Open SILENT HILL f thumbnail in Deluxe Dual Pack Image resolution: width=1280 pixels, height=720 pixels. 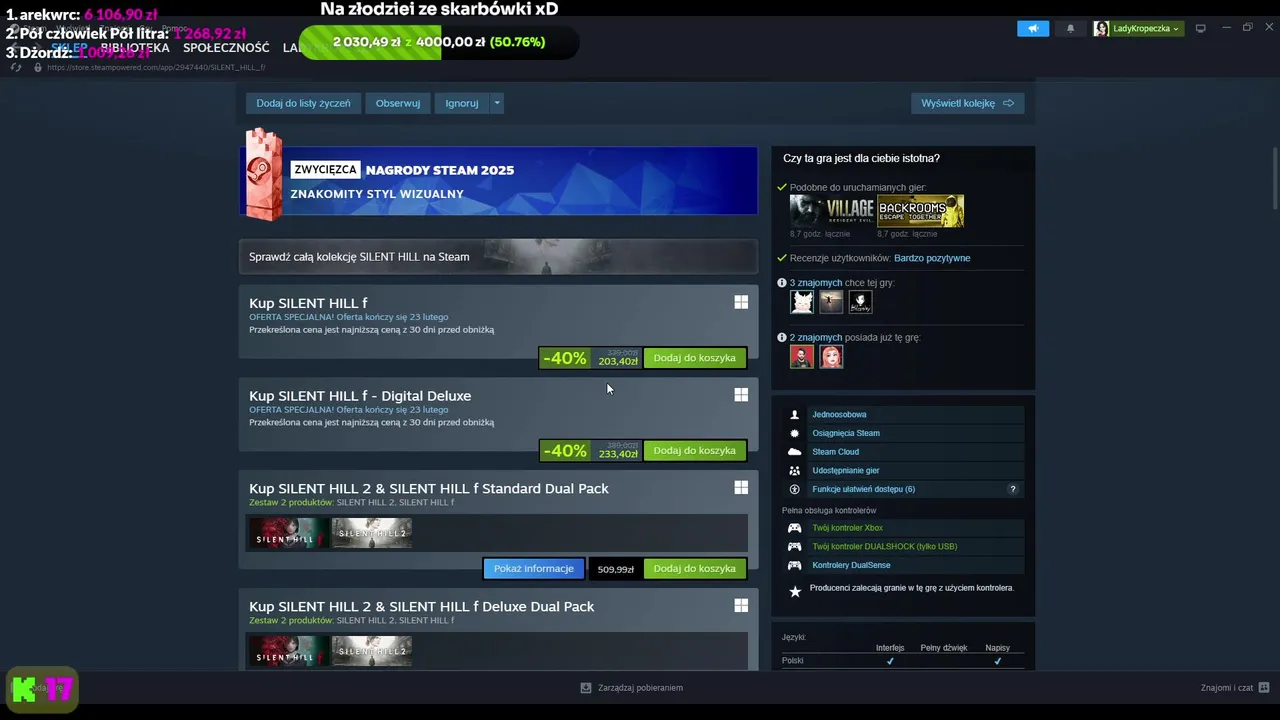pyautogui.click(x=288, y=651)
